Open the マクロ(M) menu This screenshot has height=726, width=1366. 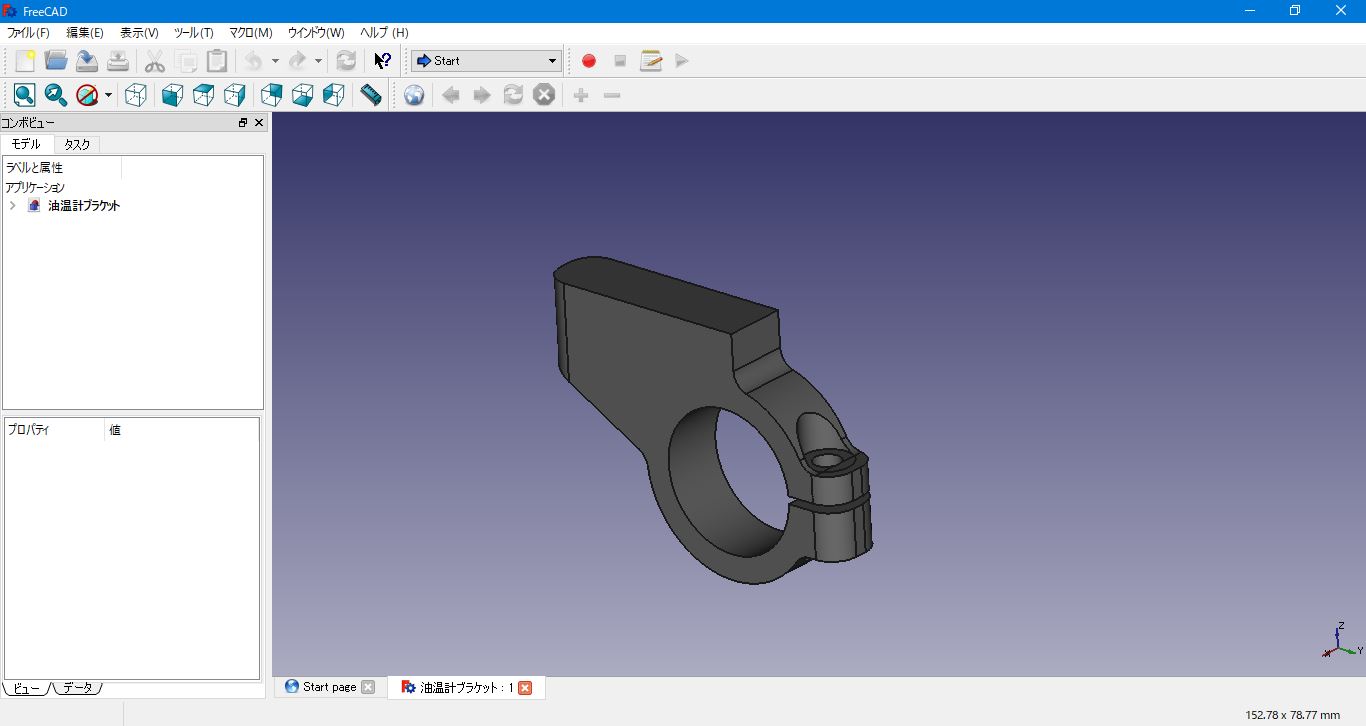click(250, 33)
